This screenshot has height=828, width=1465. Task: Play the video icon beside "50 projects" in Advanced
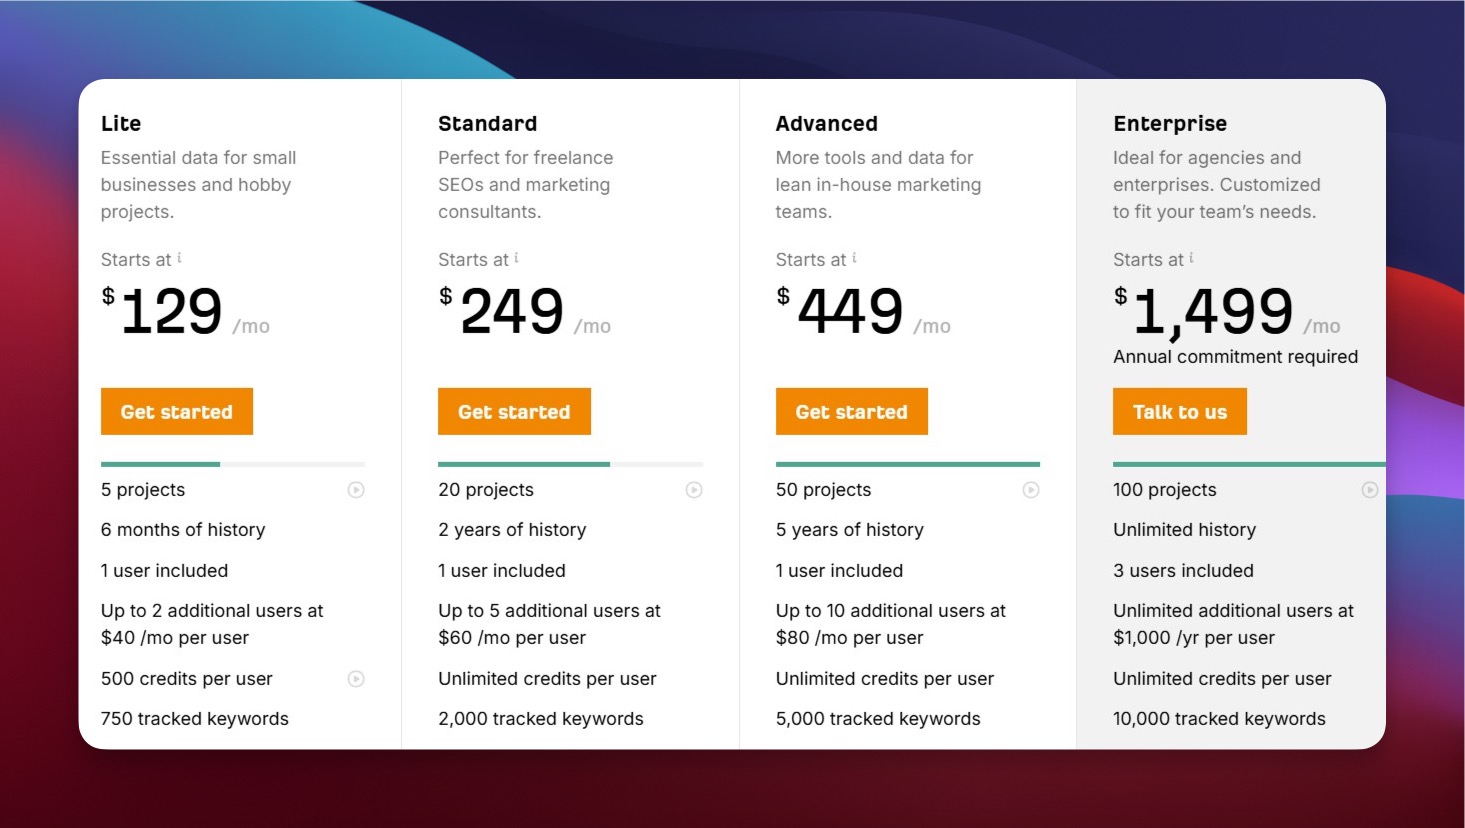point(1031,490)
